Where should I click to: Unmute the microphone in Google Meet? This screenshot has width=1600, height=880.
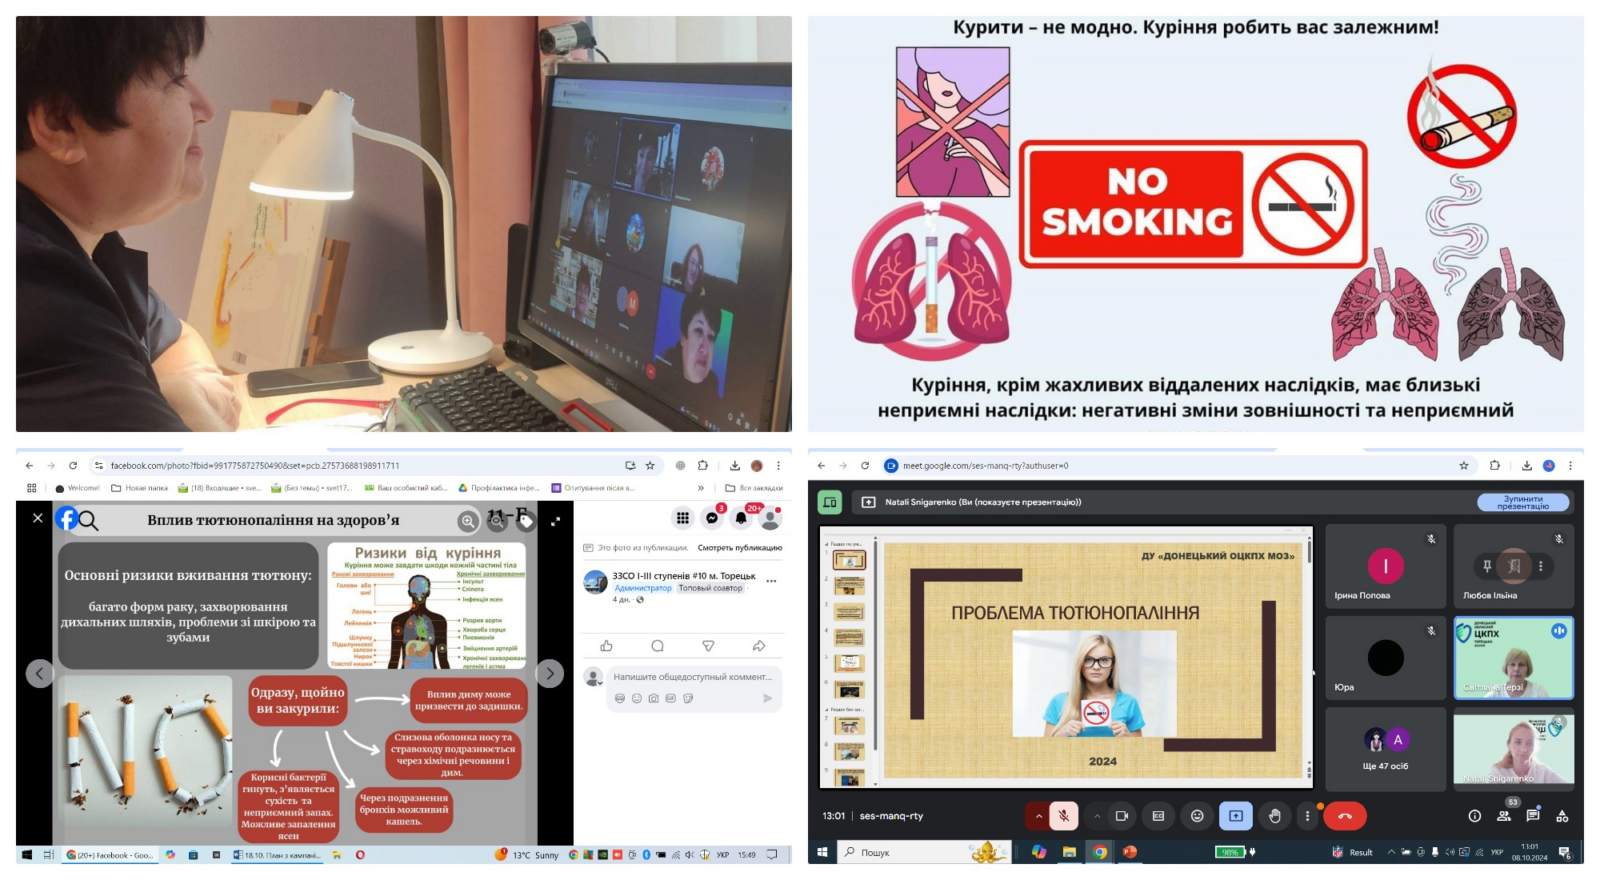1064,816
